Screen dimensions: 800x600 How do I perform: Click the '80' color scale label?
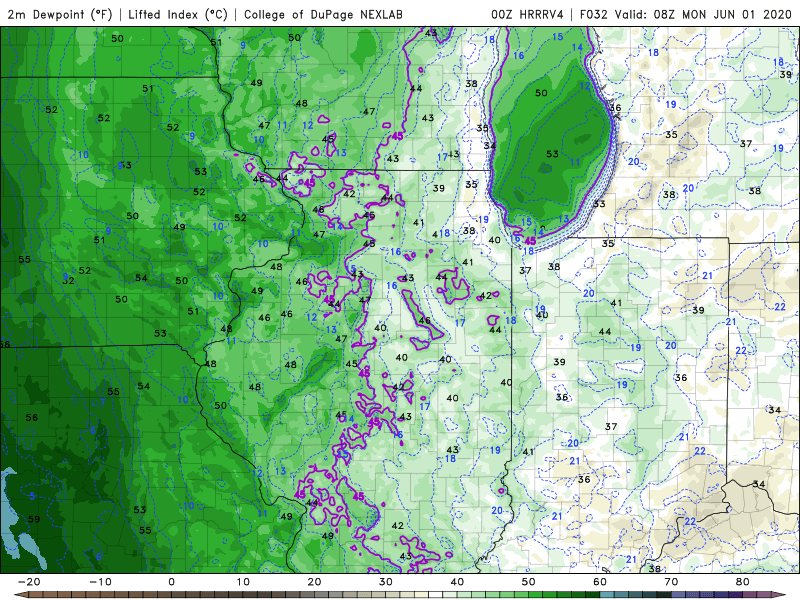(743, 582)
